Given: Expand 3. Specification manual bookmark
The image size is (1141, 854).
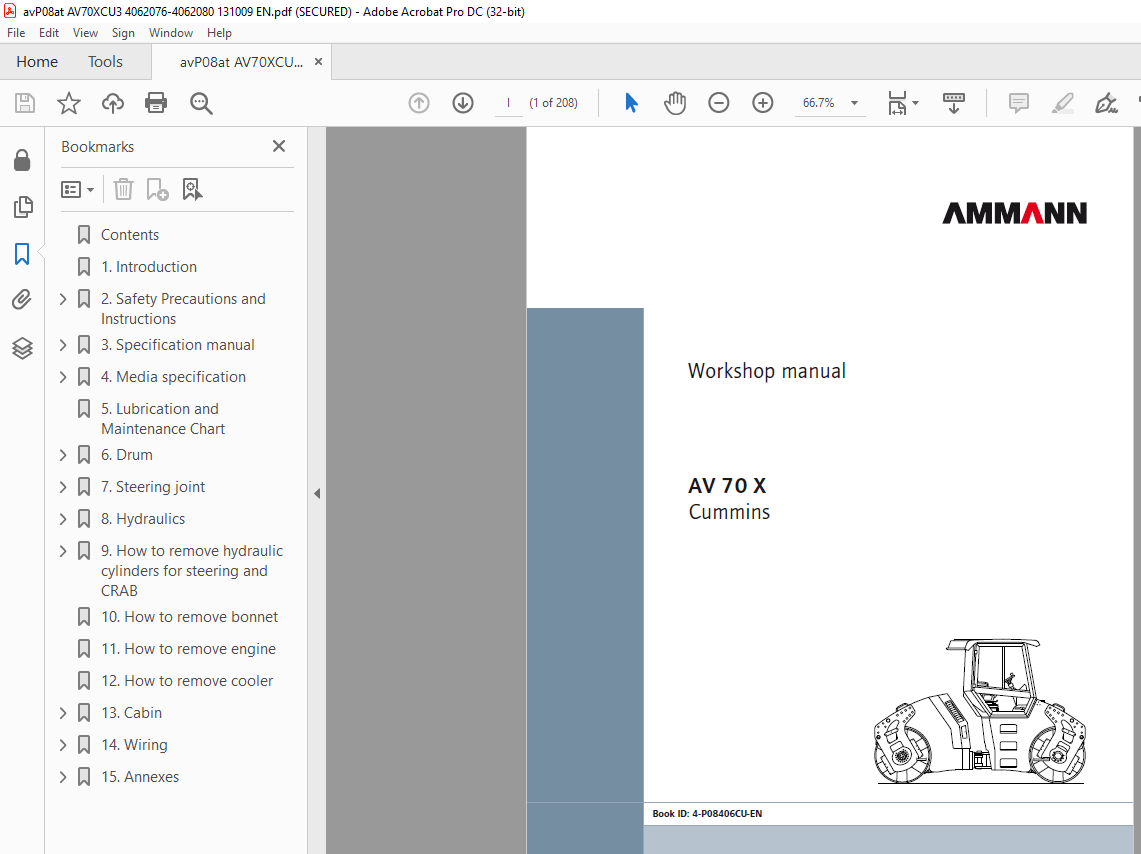Looking at the screenshot, I should click(63, 345).
